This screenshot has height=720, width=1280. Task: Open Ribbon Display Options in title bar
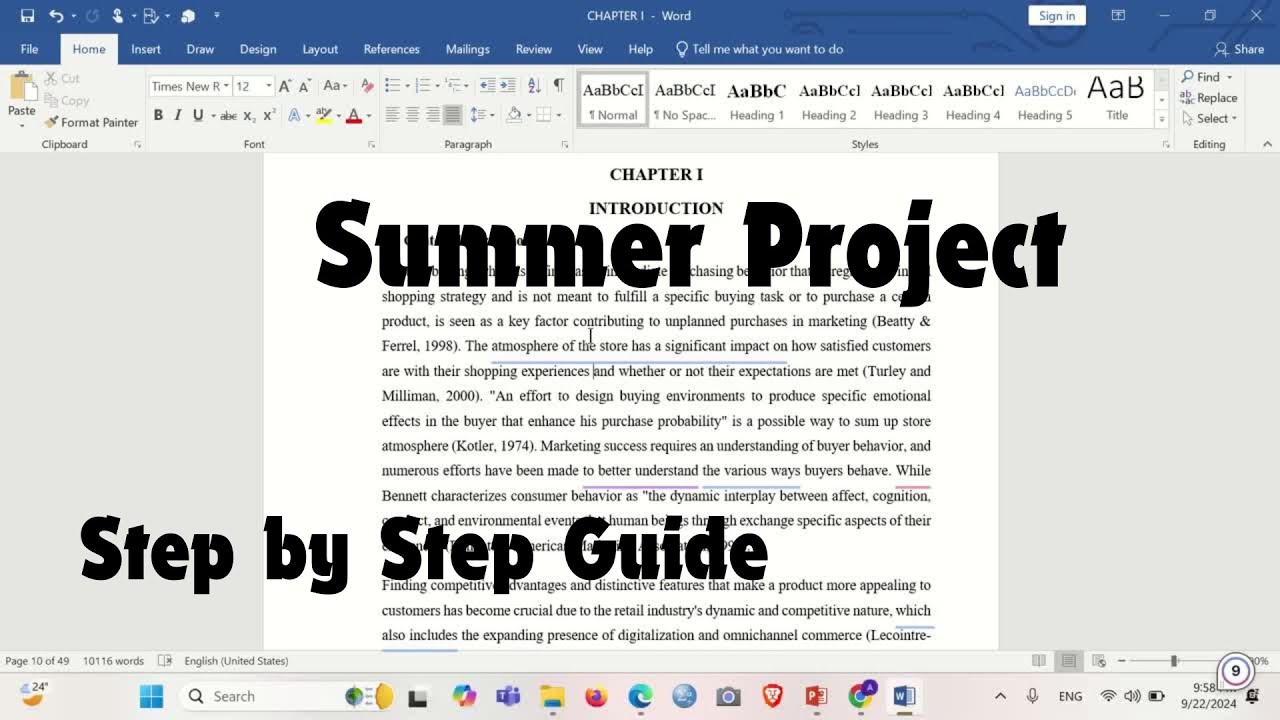tap(1118, 16)
